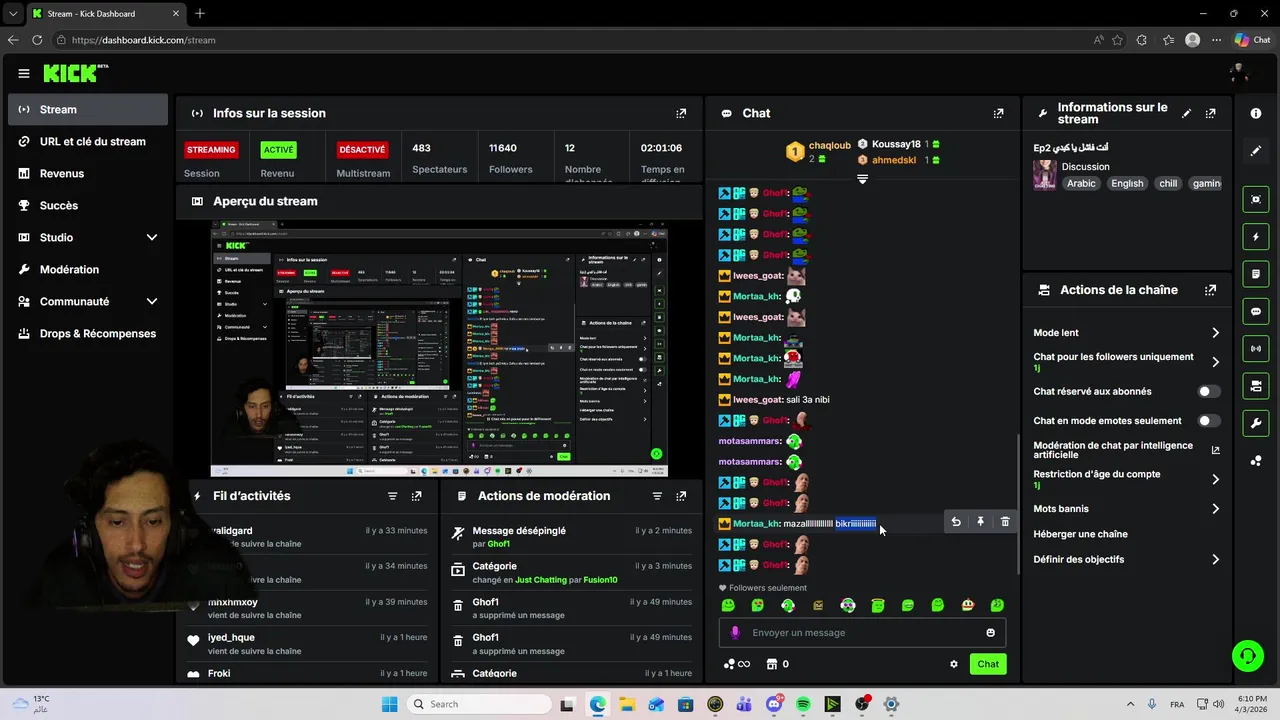Open the Modération page
The height and width of the screenshot is (720, 1280).
point(88,269)
